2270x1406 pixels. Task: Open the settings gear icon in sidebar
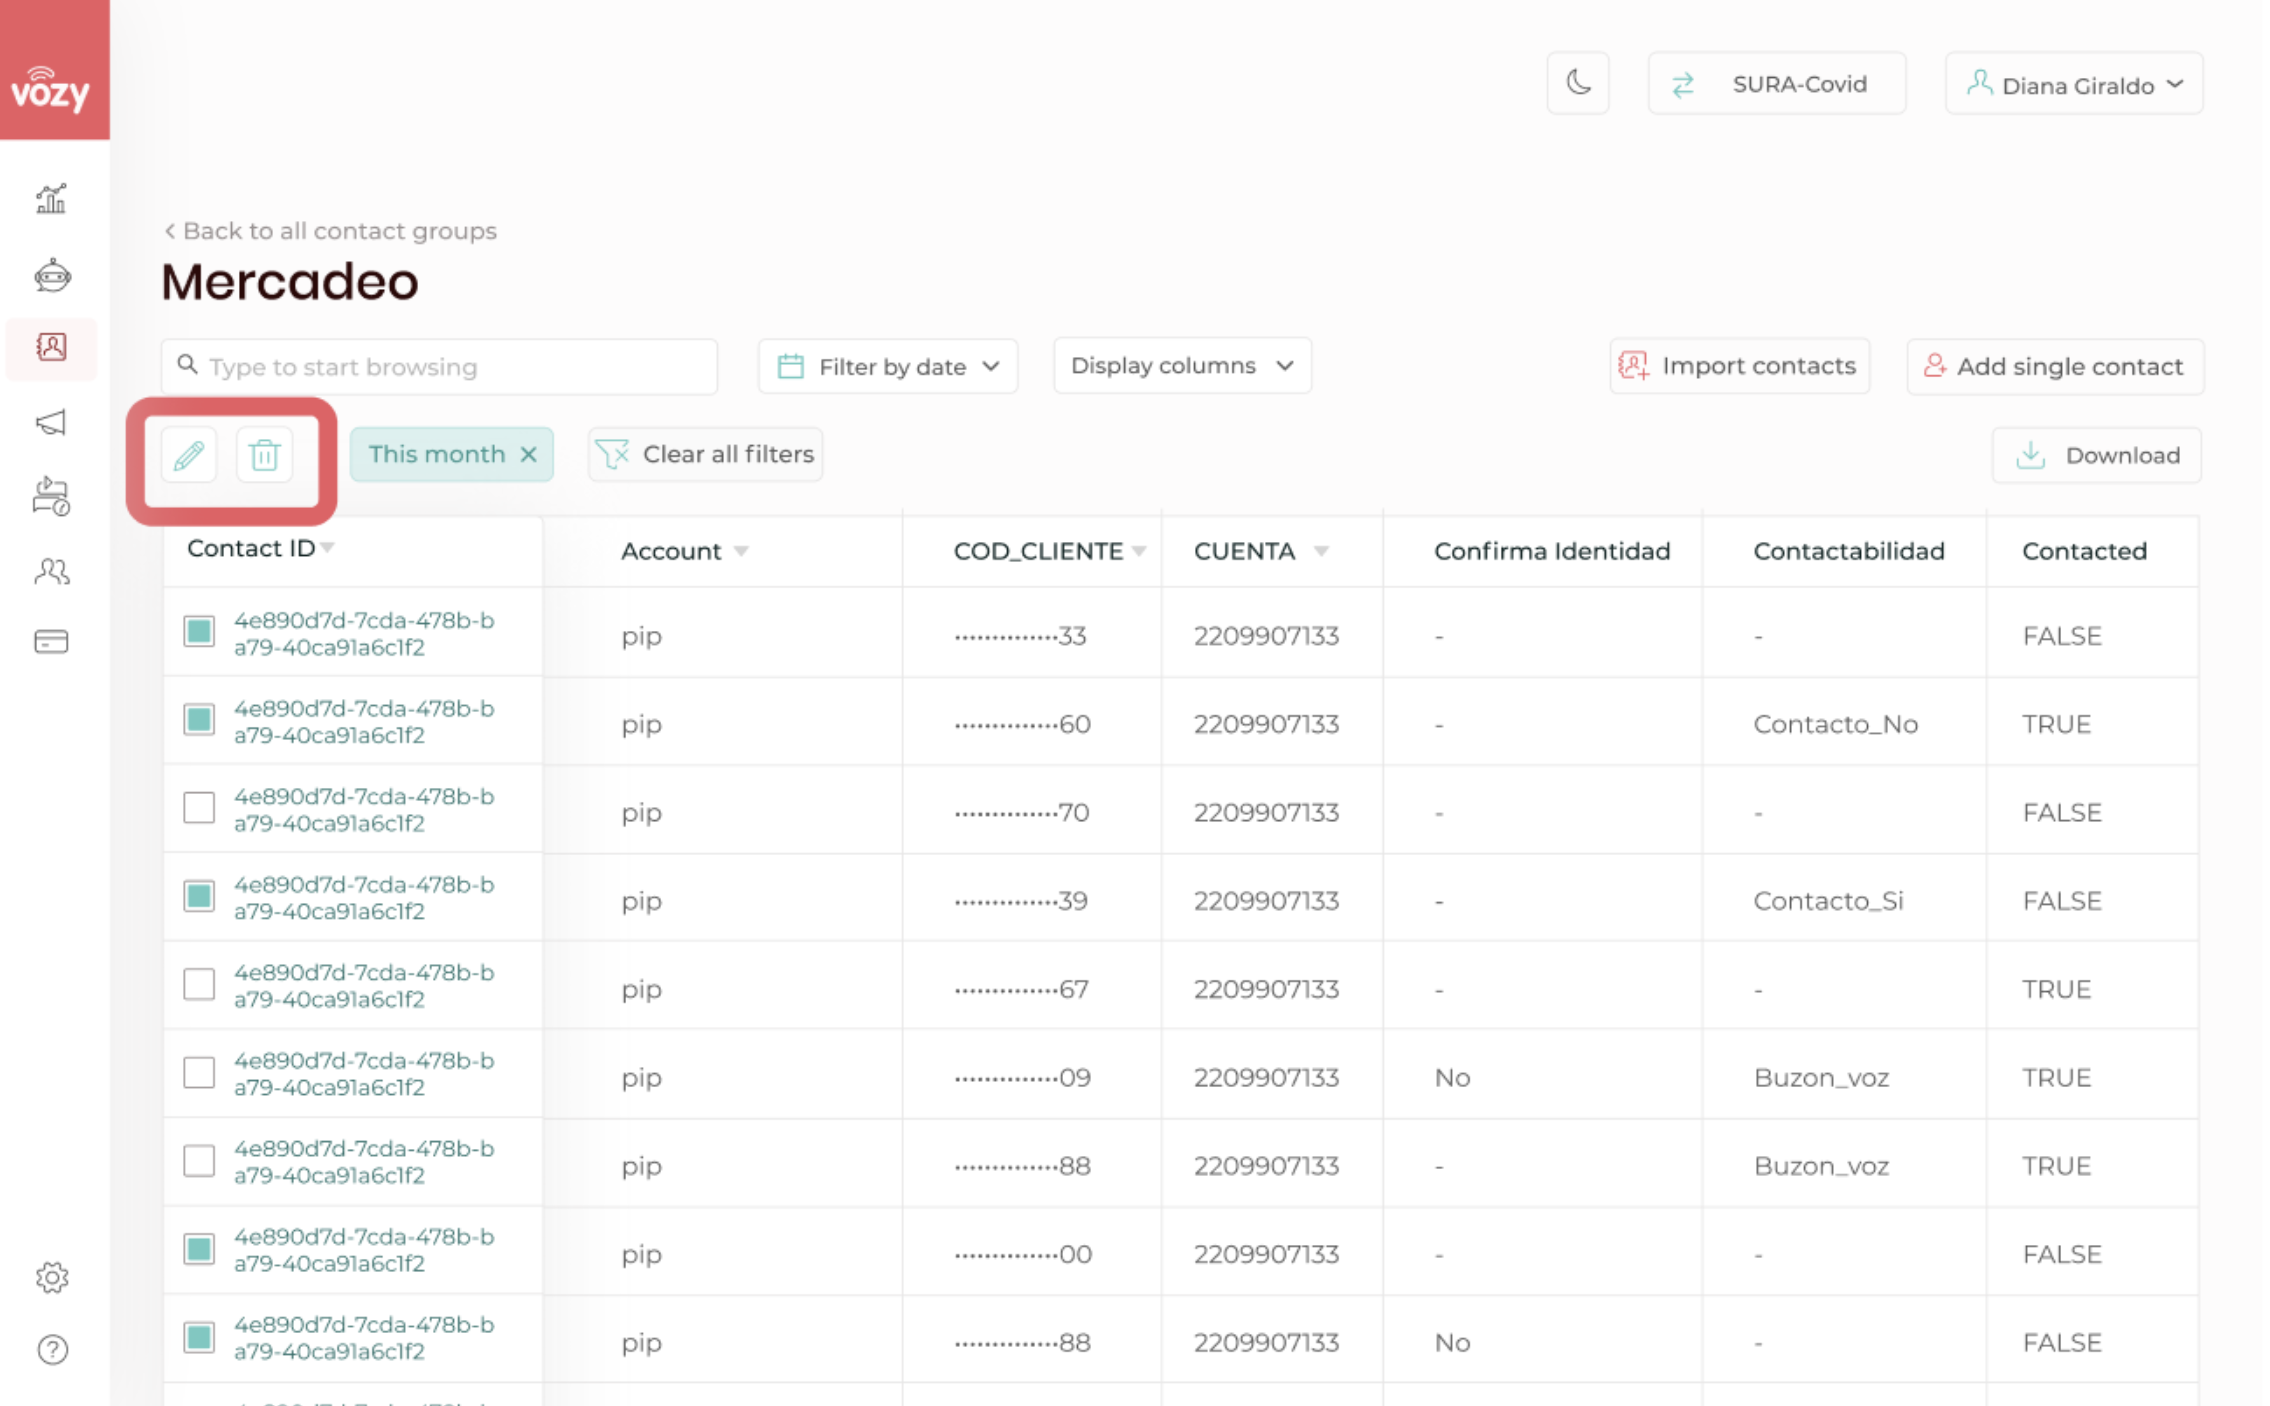pyautogui.click(x=52, y=1277)
